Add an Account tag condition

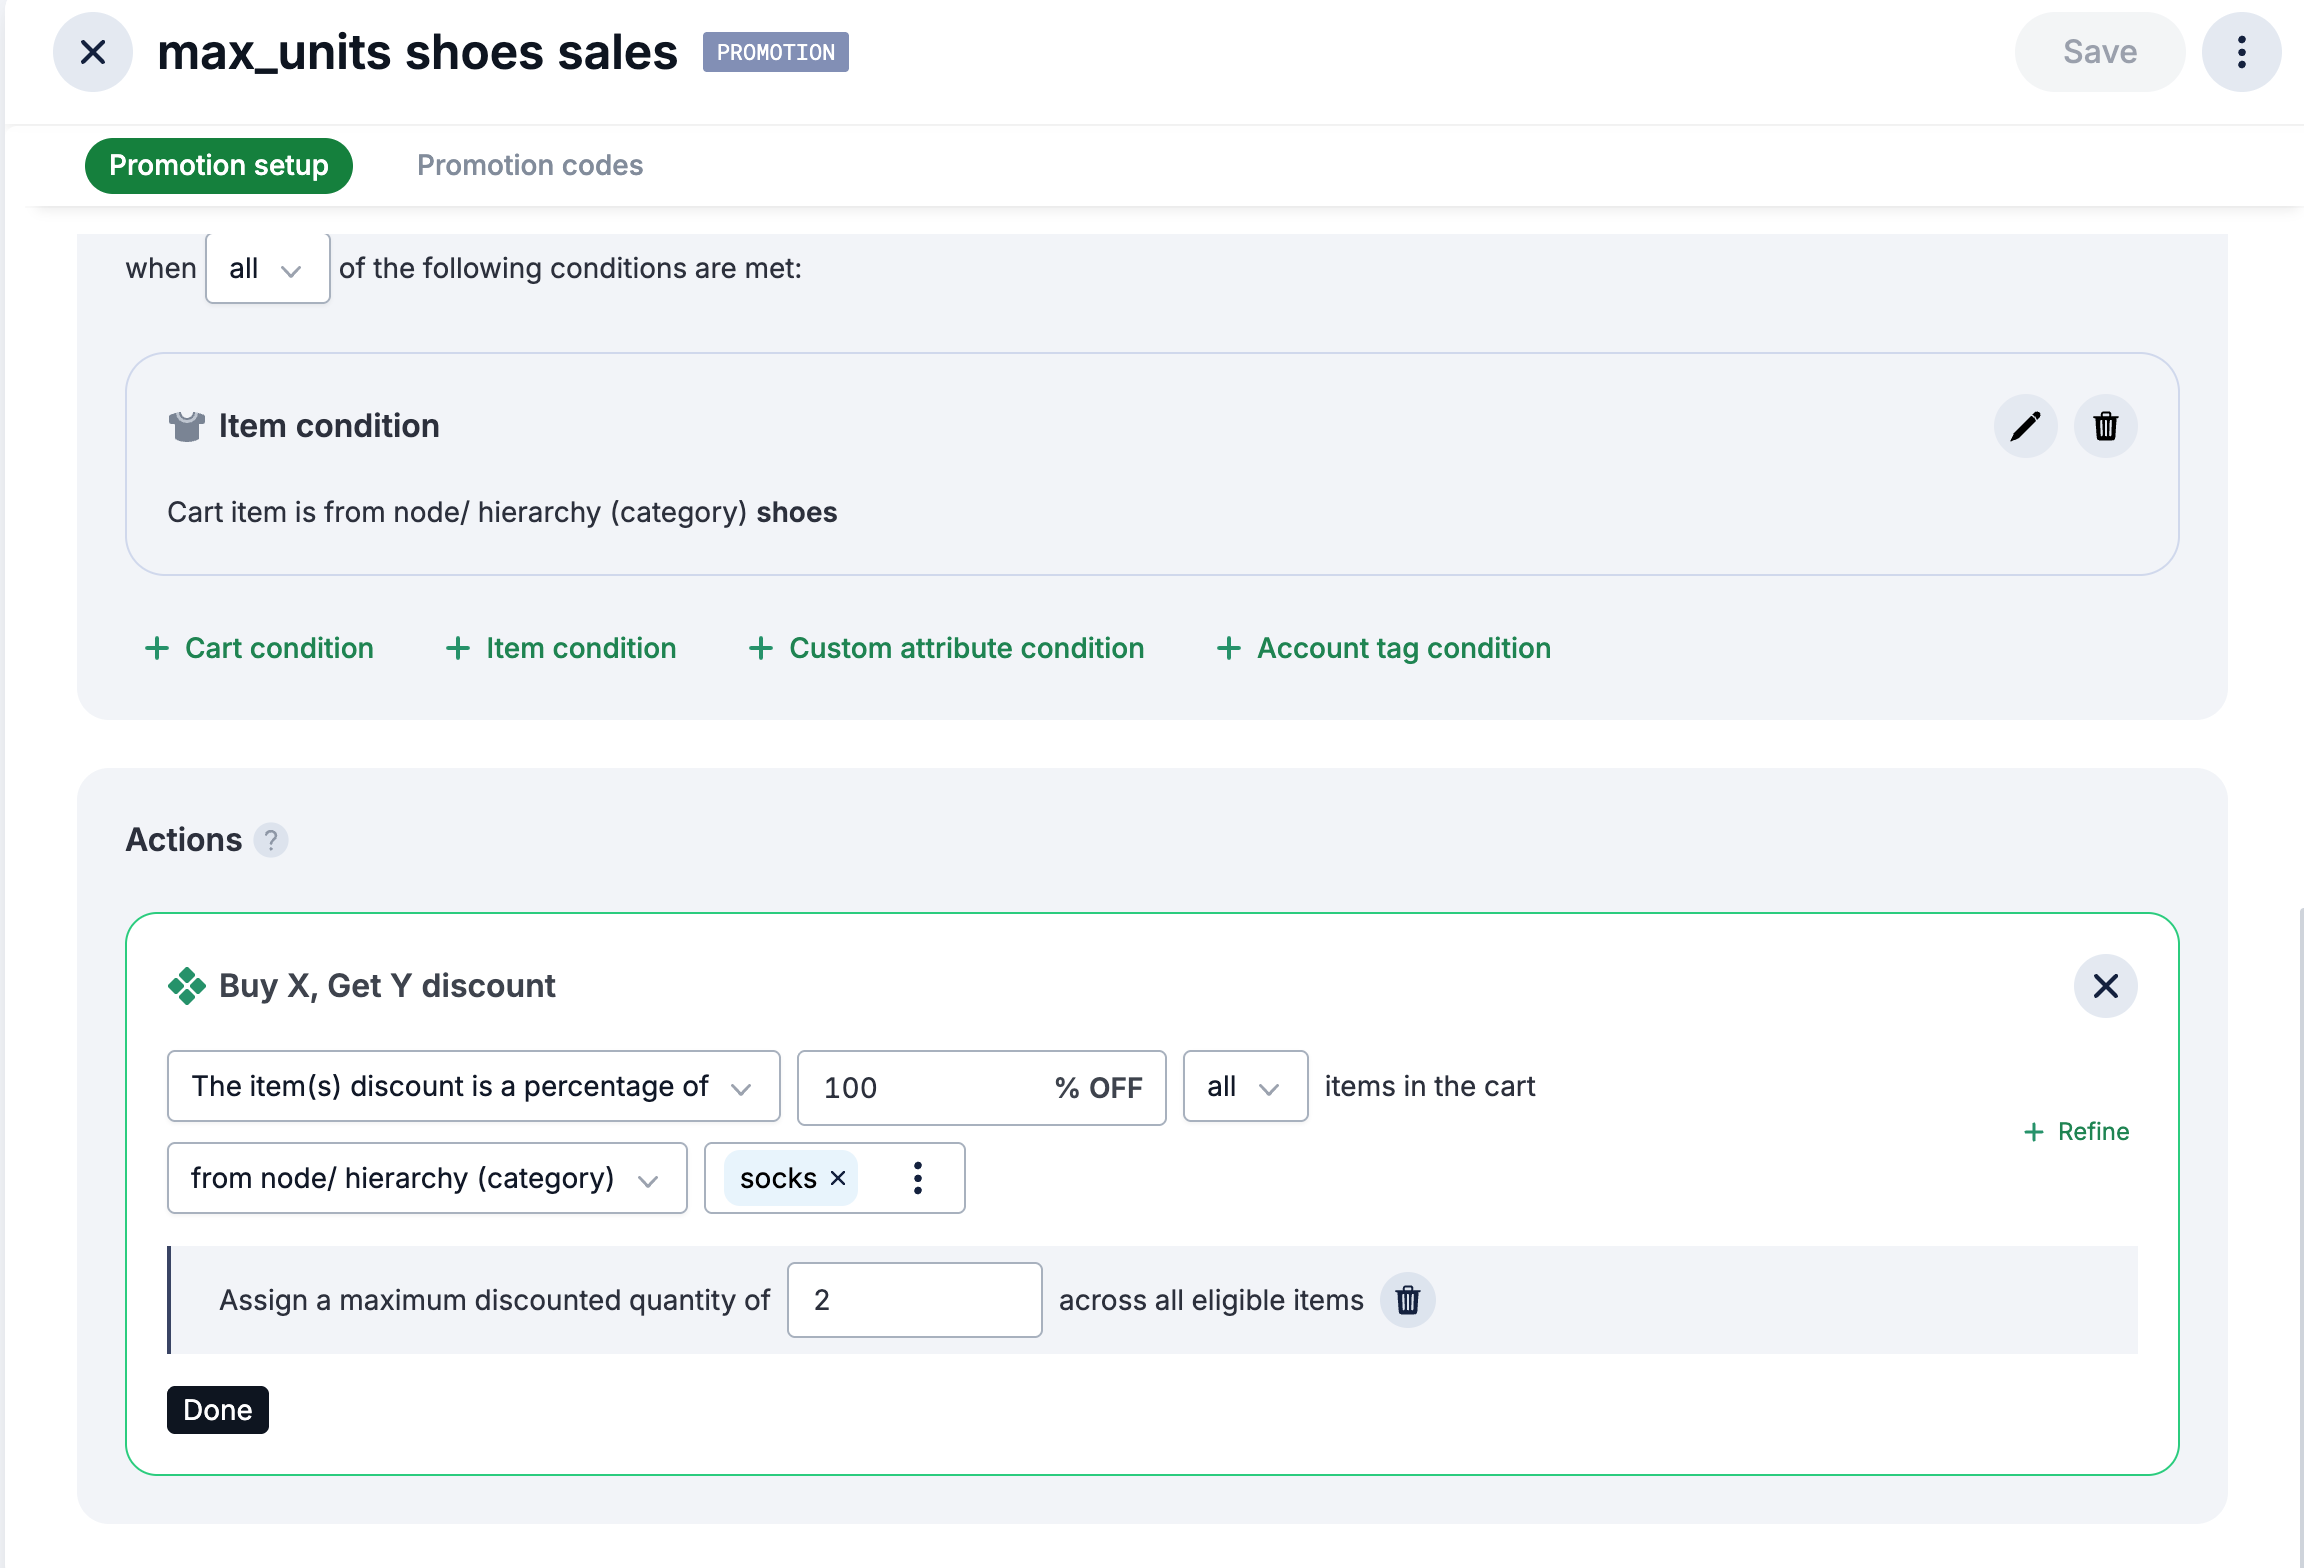pyautogui.click(x=1383, y=648)
